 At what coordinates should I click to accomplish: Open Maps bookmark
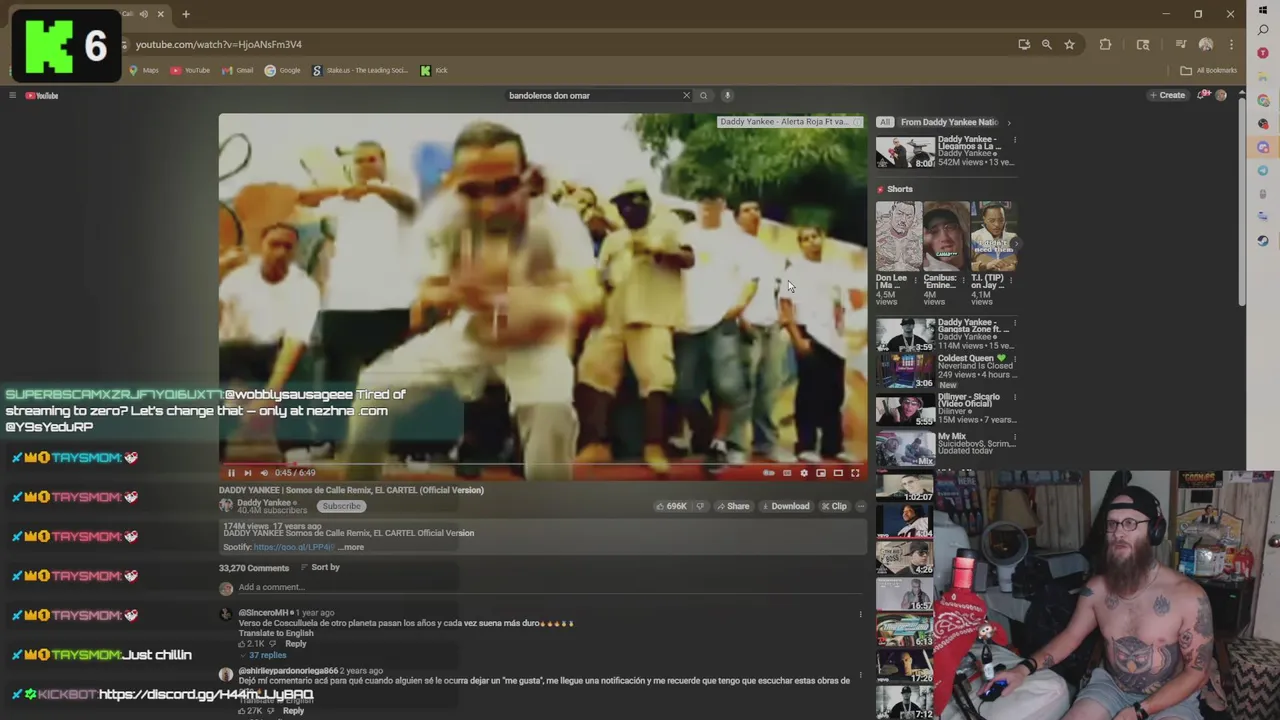[x=144, y=70]
